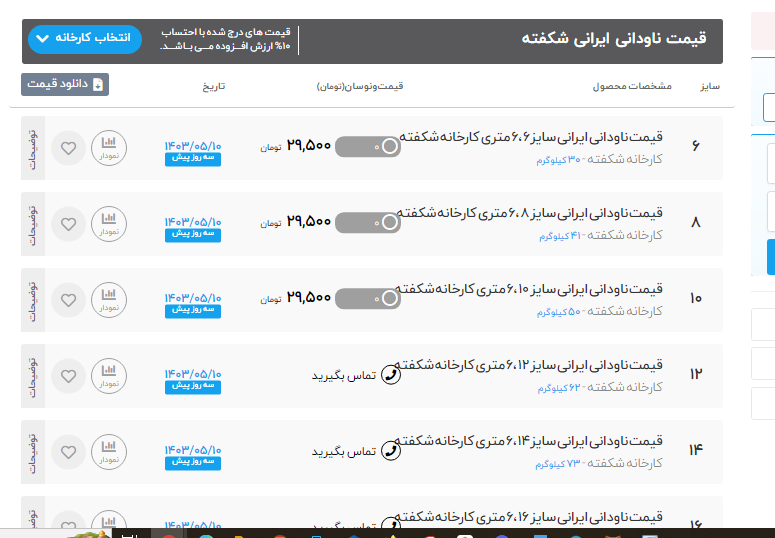Click phone icon in size 12 row
Screen dimensions: 775x538
(392, 376)
